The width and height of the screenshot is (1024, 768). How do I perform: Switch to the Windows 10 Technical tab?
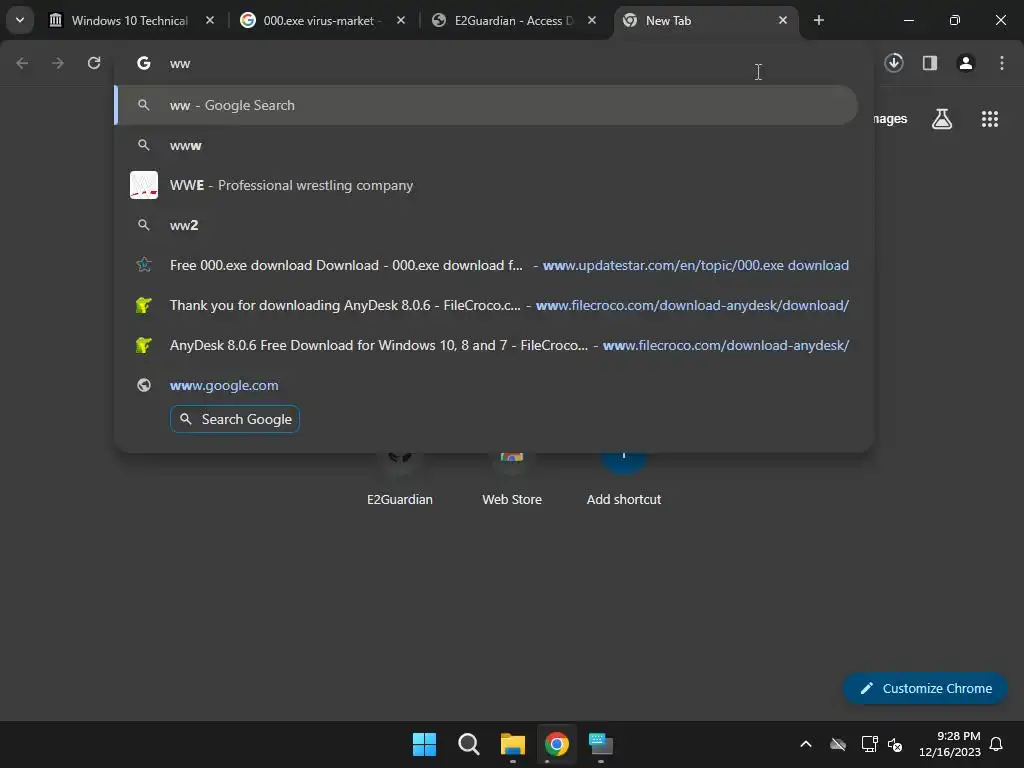coord(129,20)
